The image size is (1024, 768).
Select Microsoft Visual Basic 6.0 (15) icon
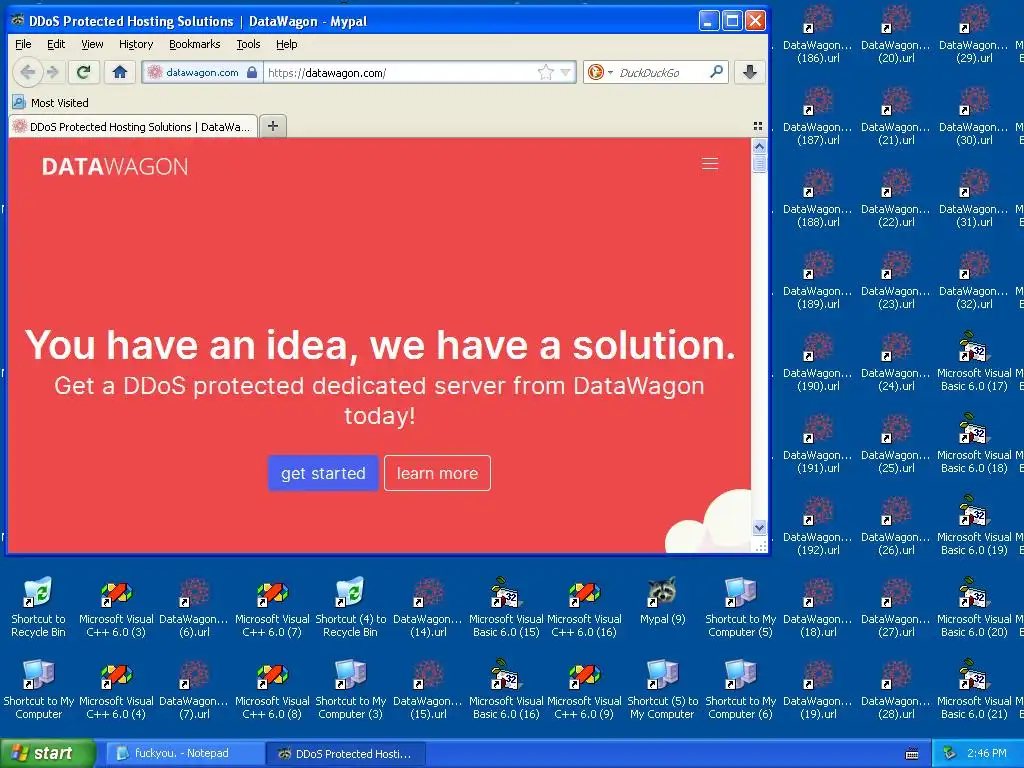pyautogui.click(x=506, y=607)
